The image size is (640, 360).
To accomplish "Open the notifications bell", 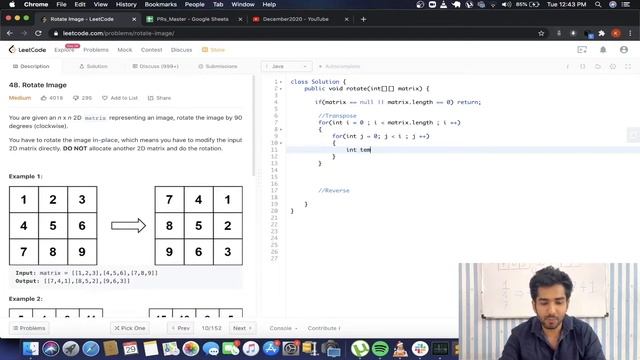I will pyautogui.click(x=603, y=50).
